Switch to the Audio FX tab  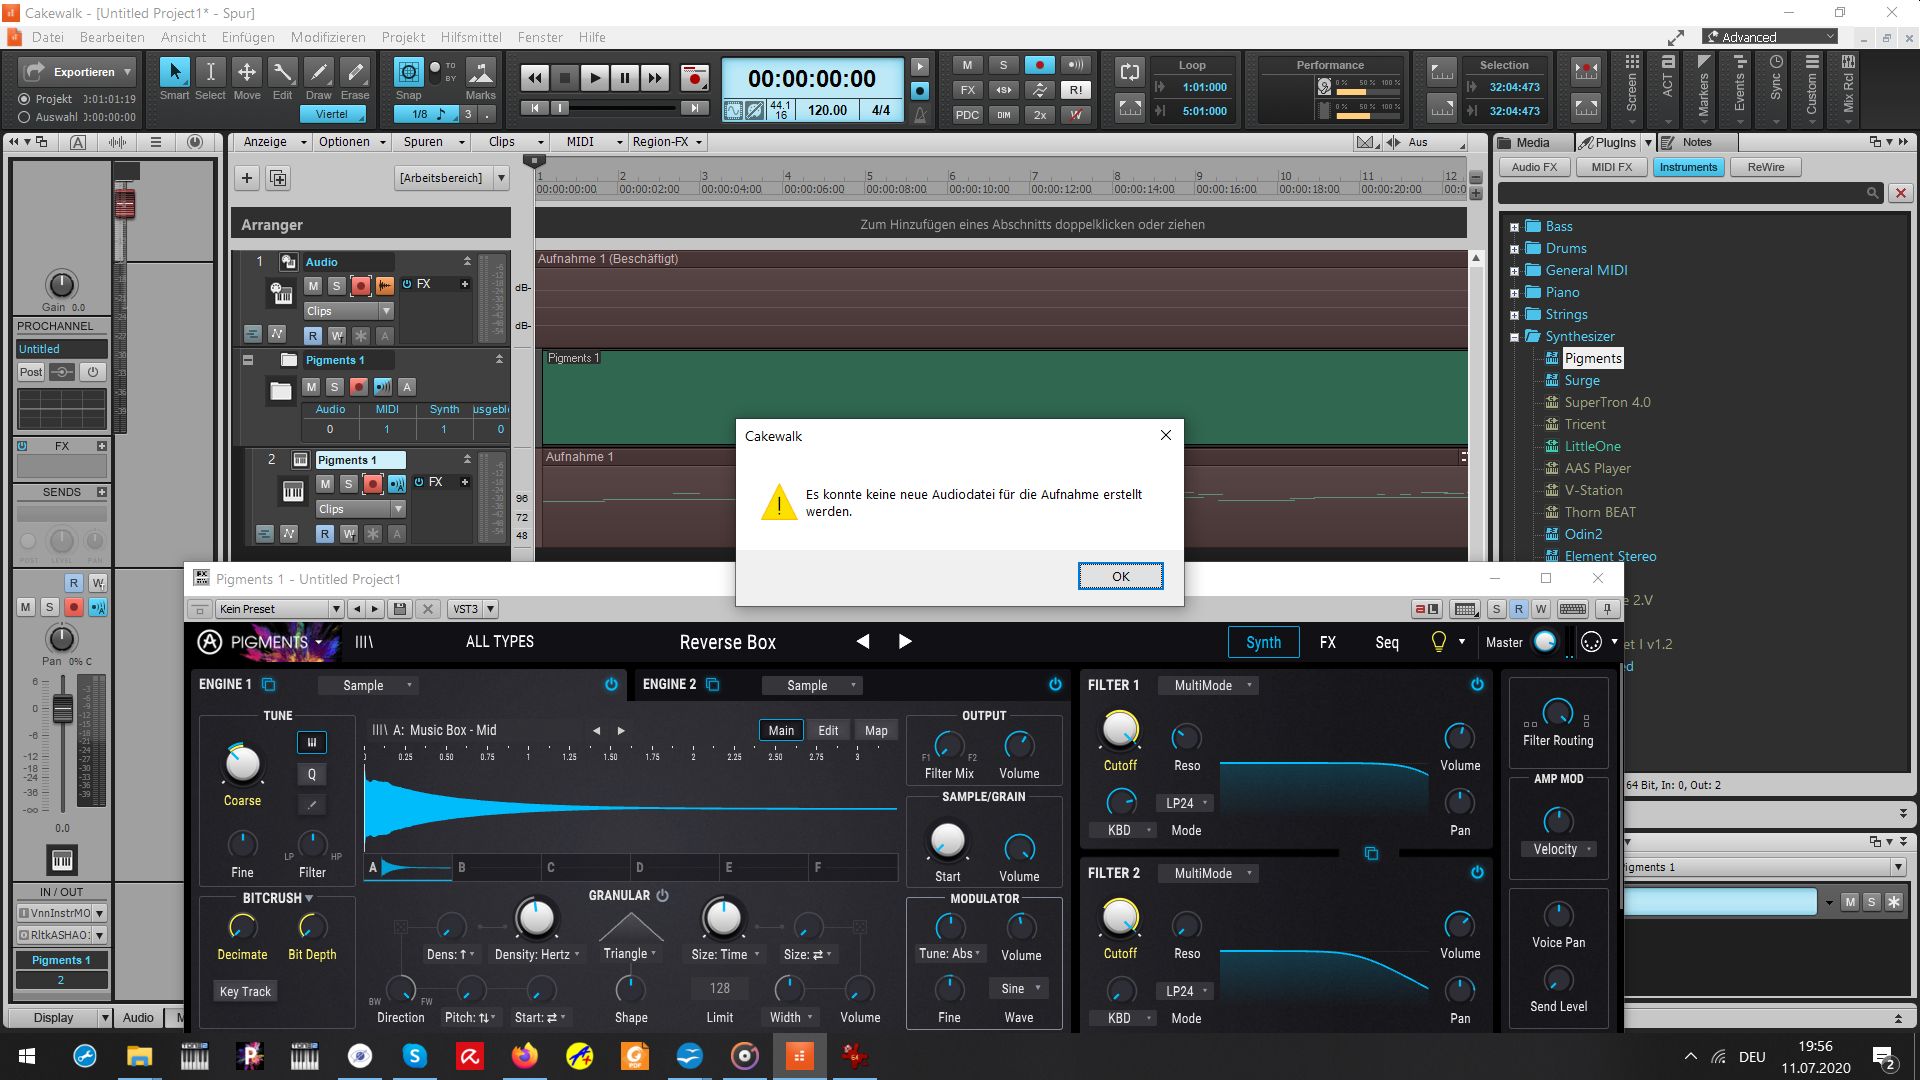(1533, 167)
